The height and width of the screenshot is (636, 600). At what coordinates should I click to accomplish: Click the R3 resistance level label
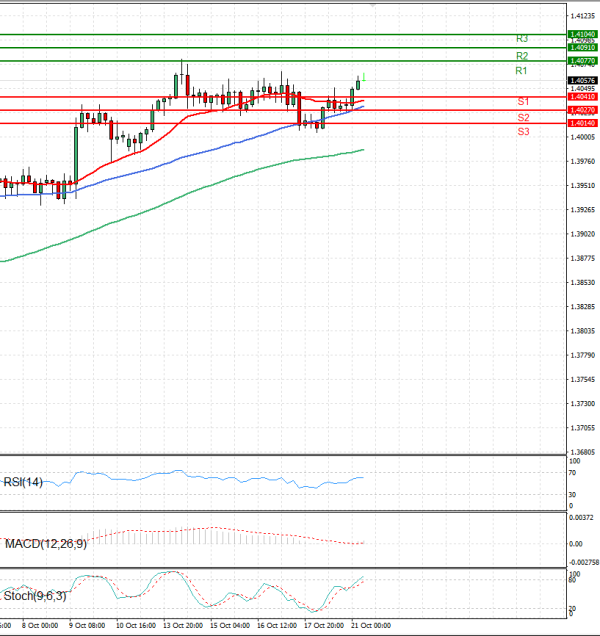click(521, 38)
